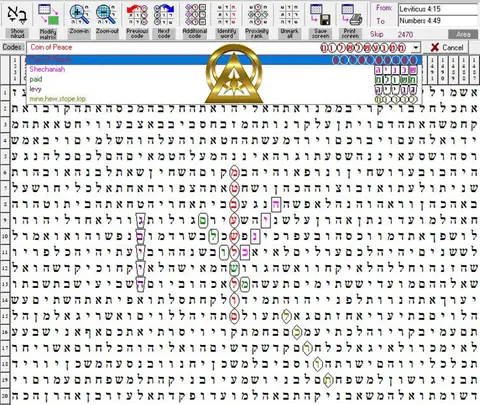Image resolution: width=480 pixels, height=405 pixels.
Task: Select the row 20 number header
Action: point(5,396)
